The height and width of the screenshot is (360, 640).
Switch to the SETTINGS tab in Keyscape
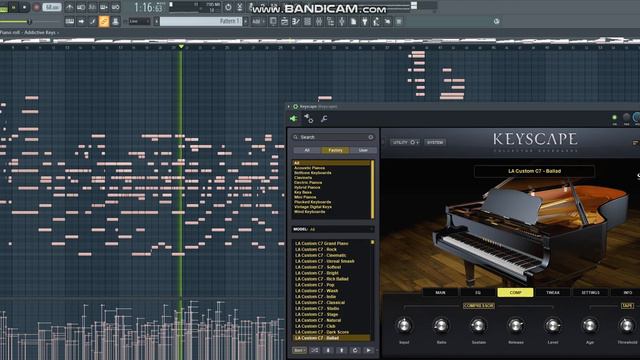pyautogui.click(x=590, y=293)
